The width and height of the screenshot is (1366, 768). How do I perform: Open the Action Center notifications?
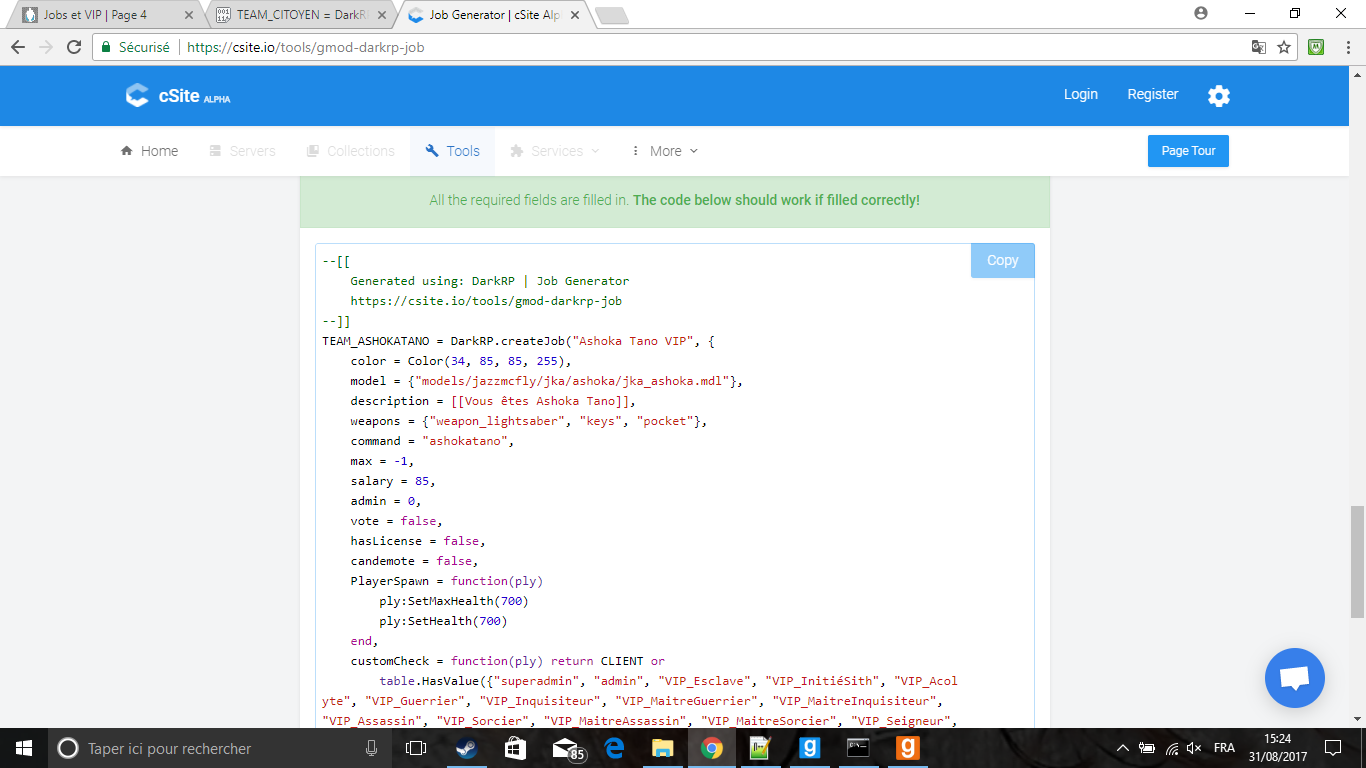[x=1332, y=748]
